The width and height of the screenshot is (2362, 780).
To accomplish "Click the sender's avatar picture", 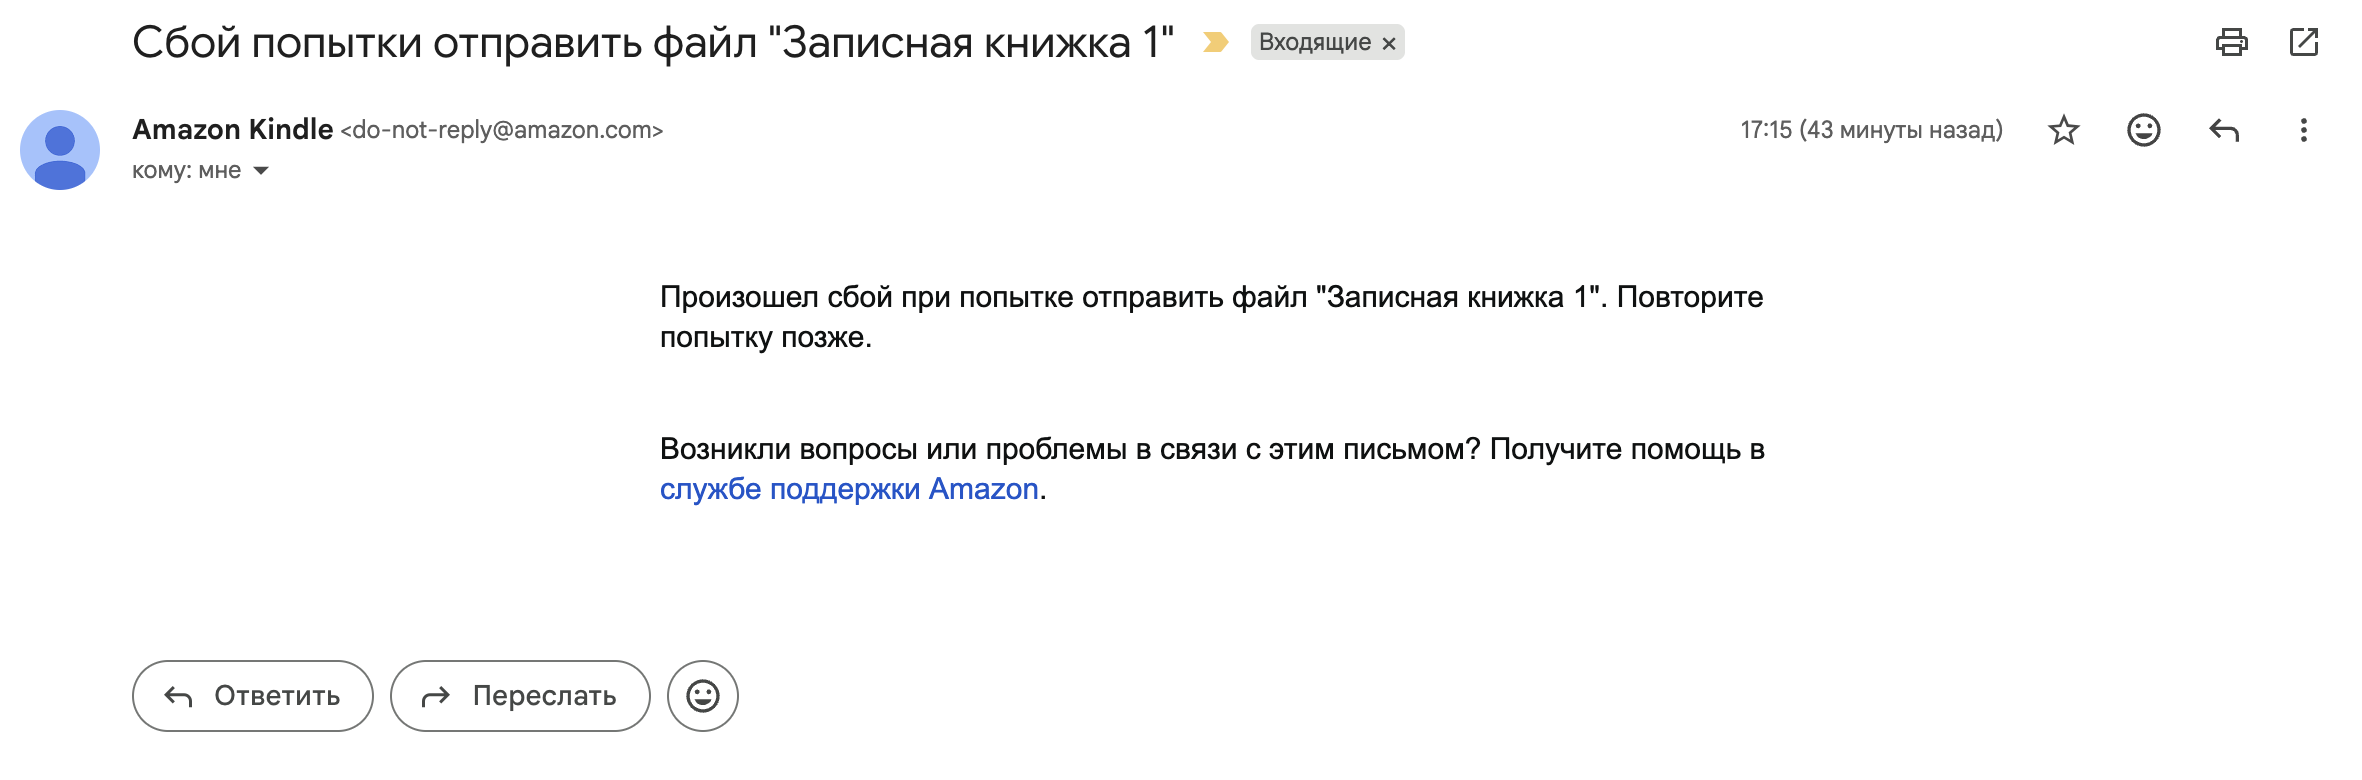I will point(60,150).
